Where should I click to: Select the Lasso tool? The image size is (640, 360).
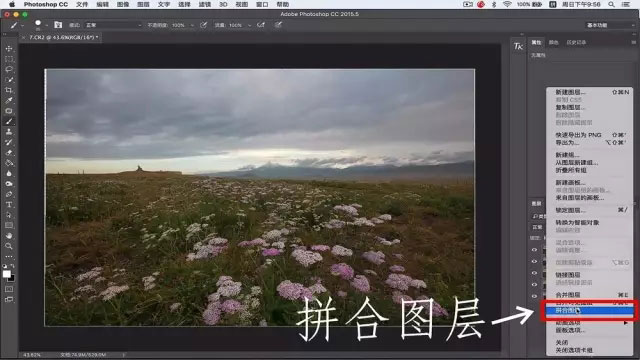coord(9,69)
